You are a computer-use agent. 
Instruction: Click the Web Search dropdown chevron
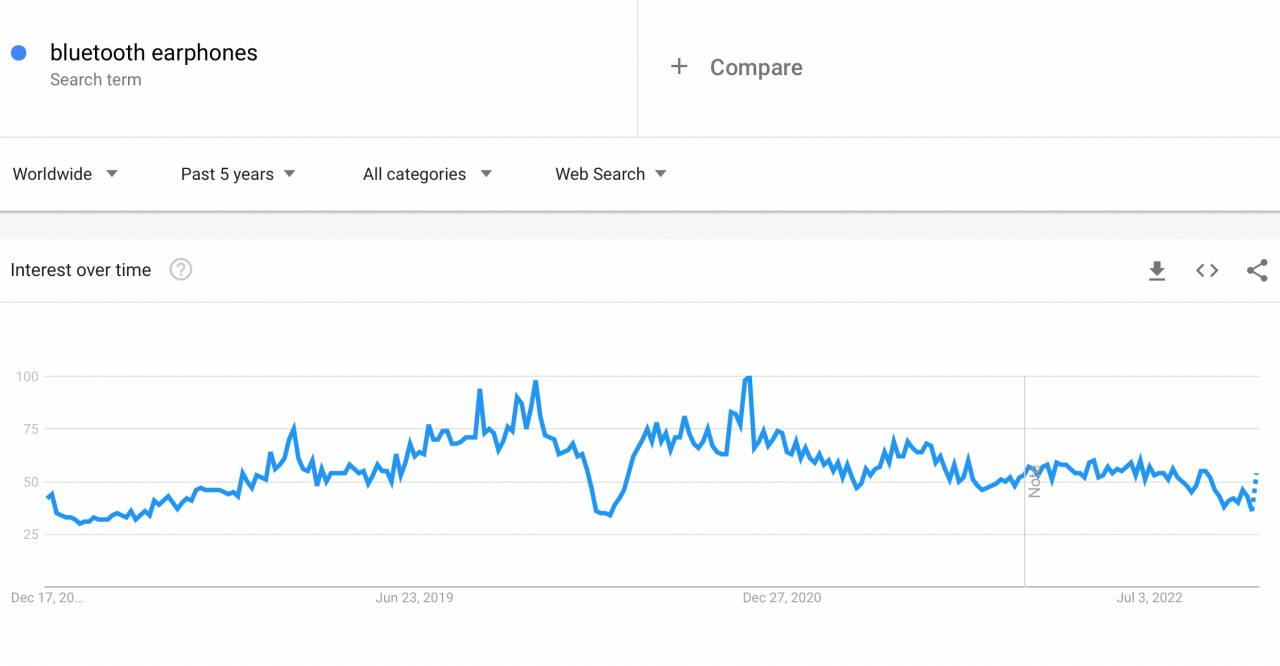pyautogui.click(x=660, y=174)
